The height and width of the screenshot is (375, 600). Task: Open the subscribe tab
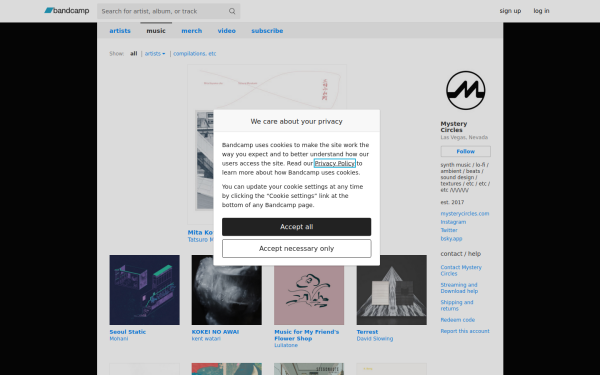pos(267,31)
